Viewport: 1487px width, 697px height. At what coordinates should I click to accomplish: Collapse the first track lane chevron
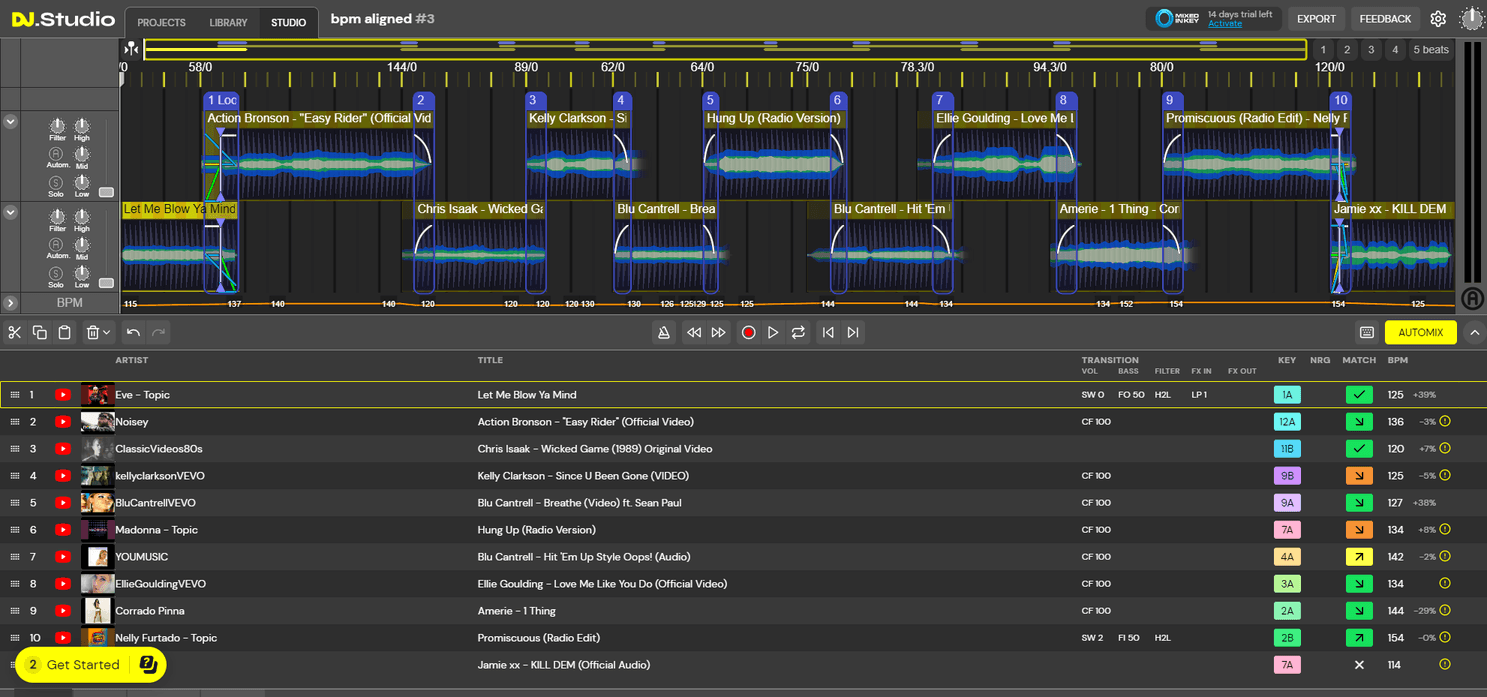pyautogui.click(x=10, y=122)
